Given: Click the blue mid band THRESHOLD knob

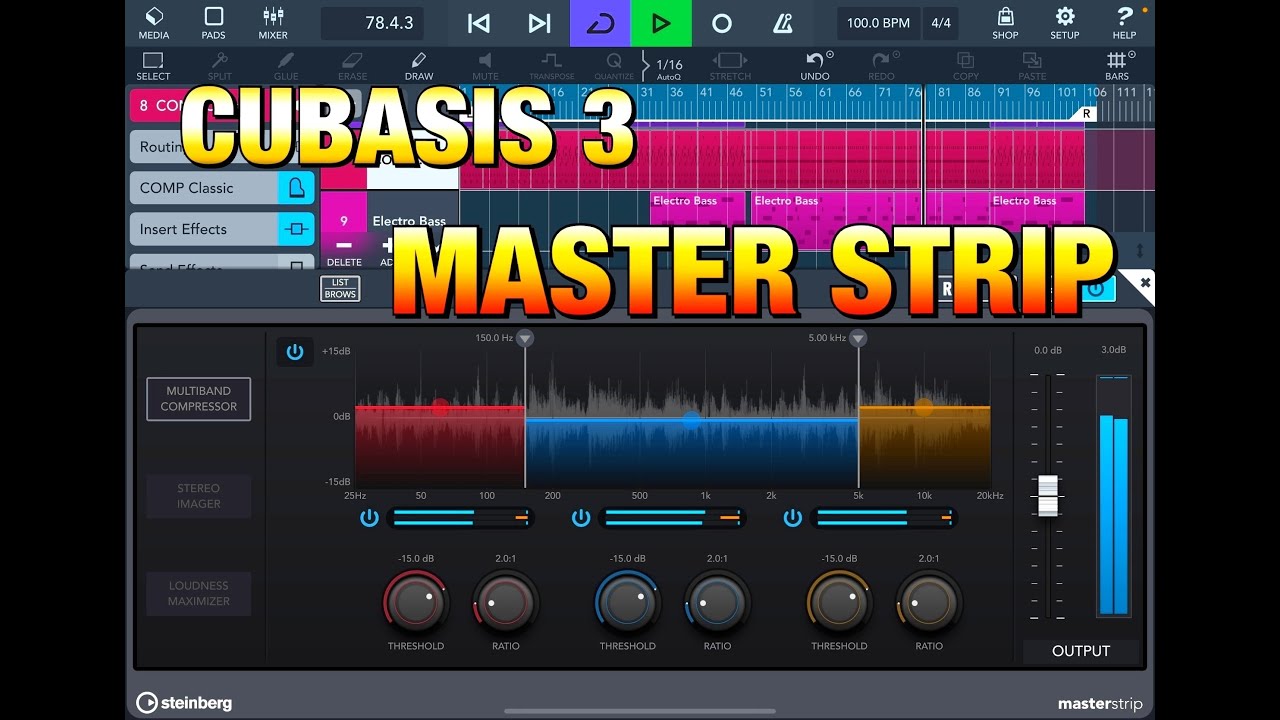Looking at the screenshot, I should [x=628, y=602].
